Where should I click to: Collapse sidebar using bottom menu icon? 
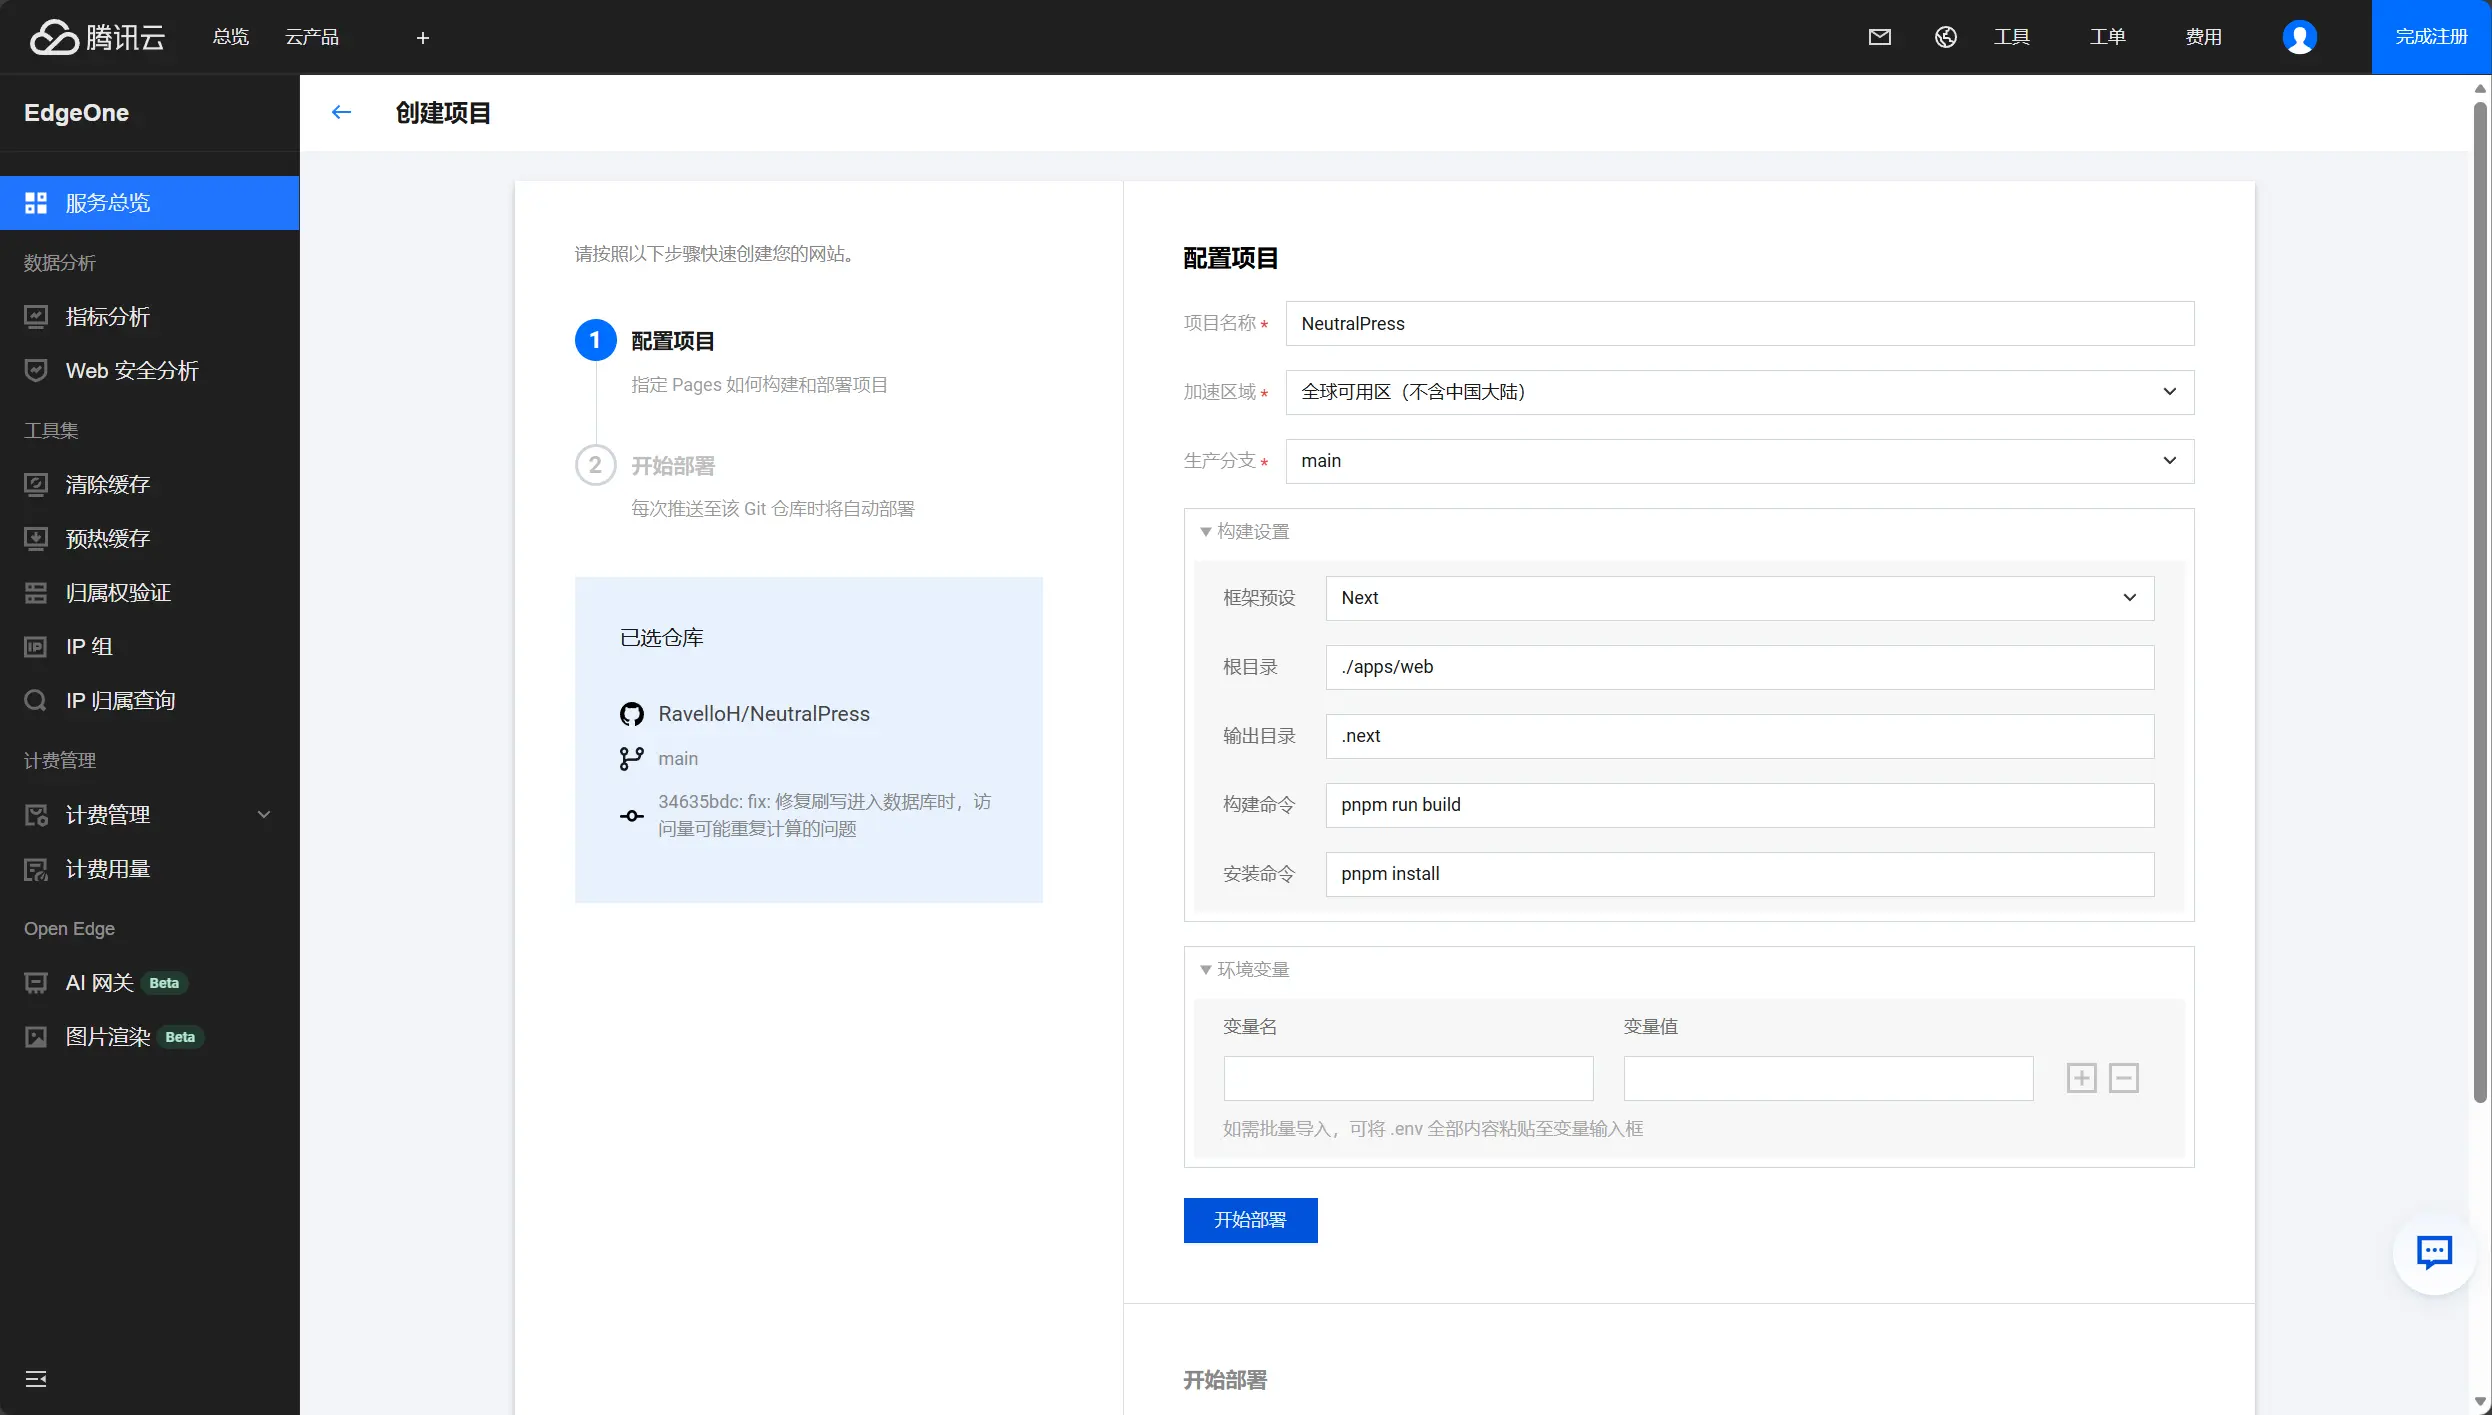(36, 1379)
